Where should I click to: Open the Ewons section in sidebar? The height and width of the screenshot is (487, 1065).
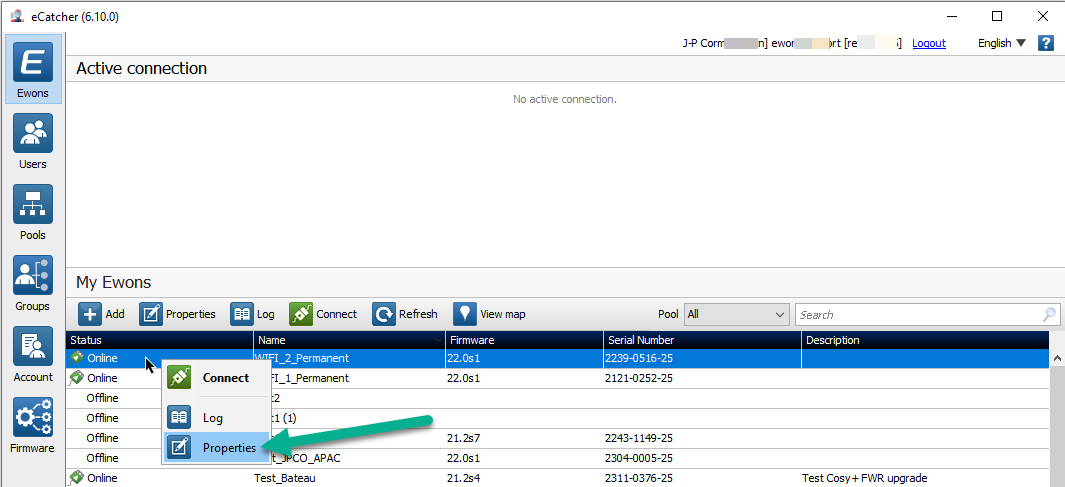(33, 69)
